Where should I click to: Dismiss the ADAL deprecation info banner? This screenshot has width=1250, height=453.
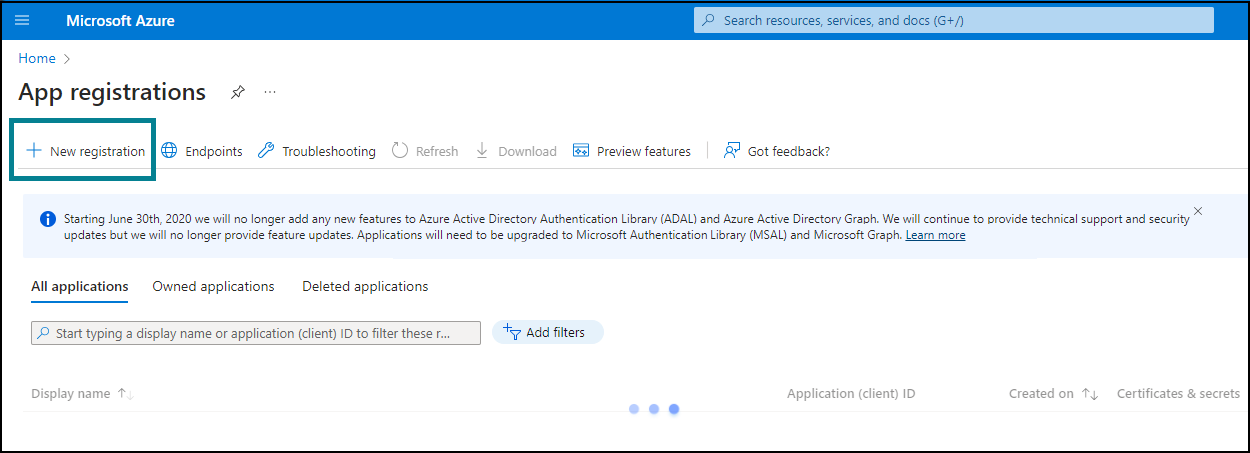coord(1198,211)
